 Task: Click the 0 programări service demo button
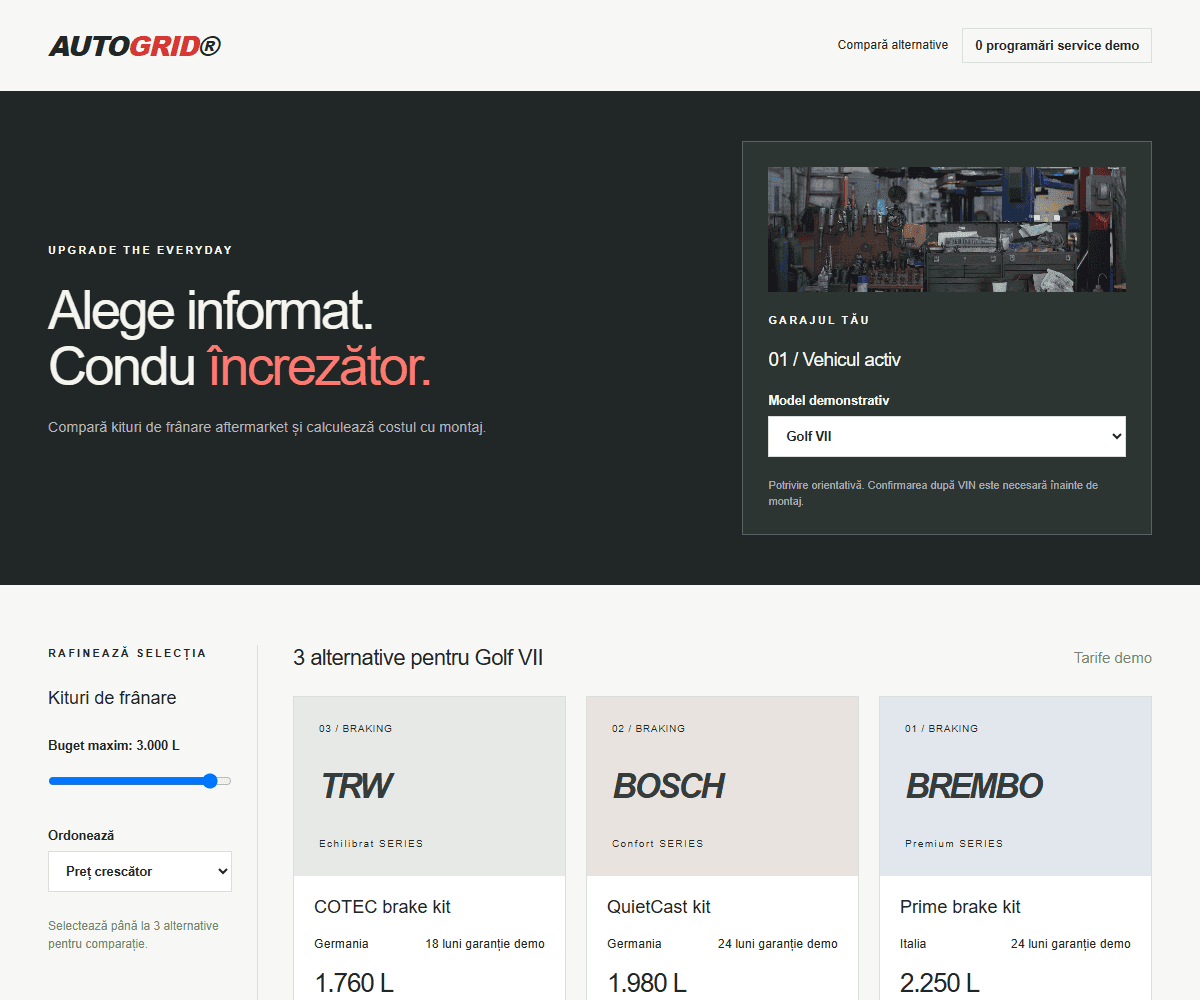pos(1057,46)
